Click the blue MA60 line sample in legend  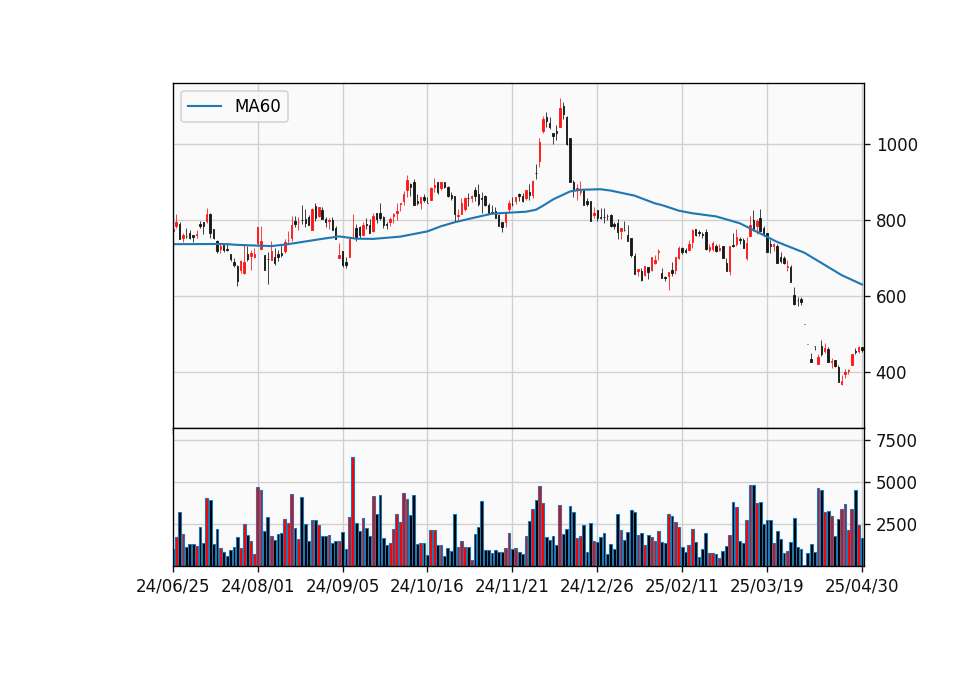204,107
